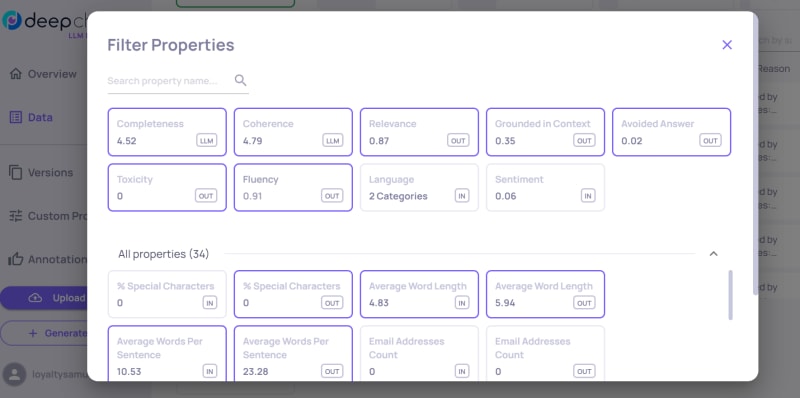This screenshot has width=800, height=398.
Task: Click the Annotation thumbs-up icon
Action: [x=15, y=259]
